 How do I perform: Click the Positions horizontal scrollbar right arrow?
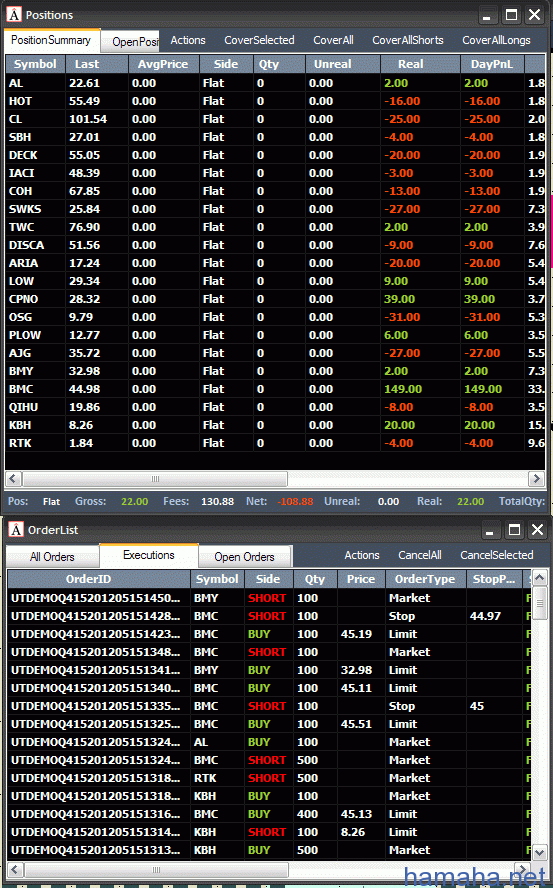click(x=536, y=479)
